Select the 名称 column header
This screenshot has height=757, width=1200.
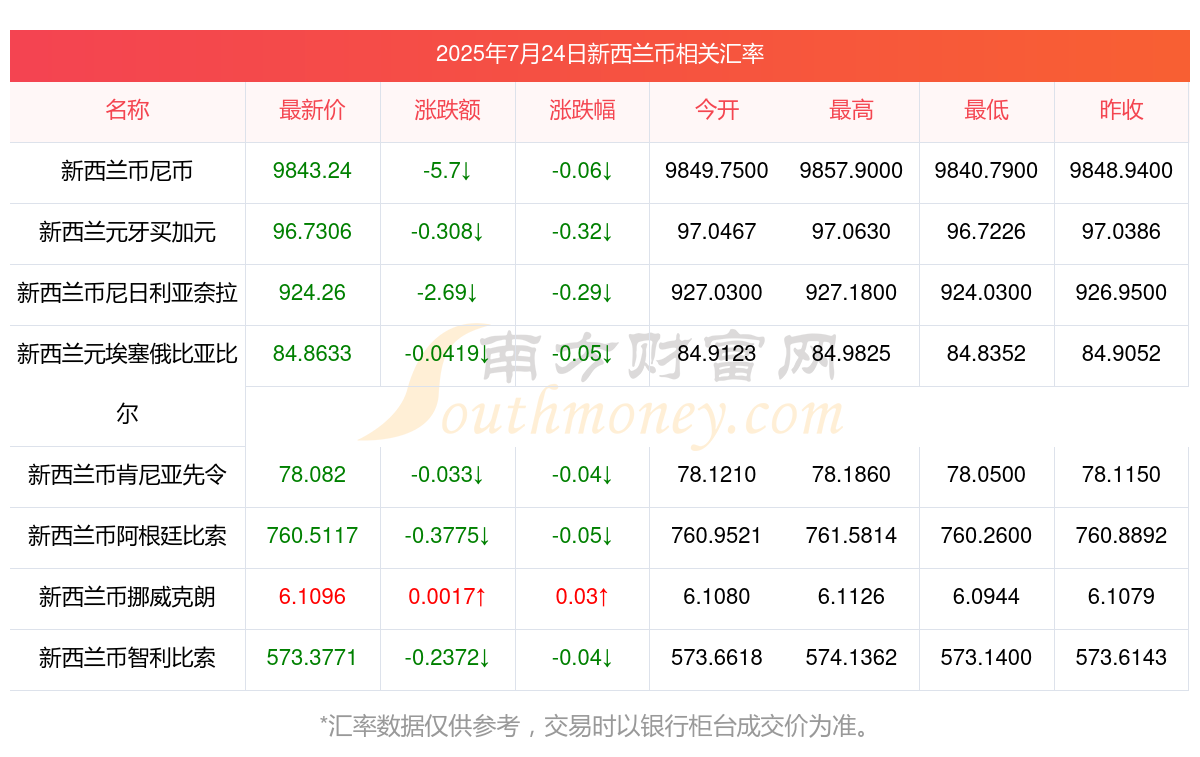tap(127, 110)
